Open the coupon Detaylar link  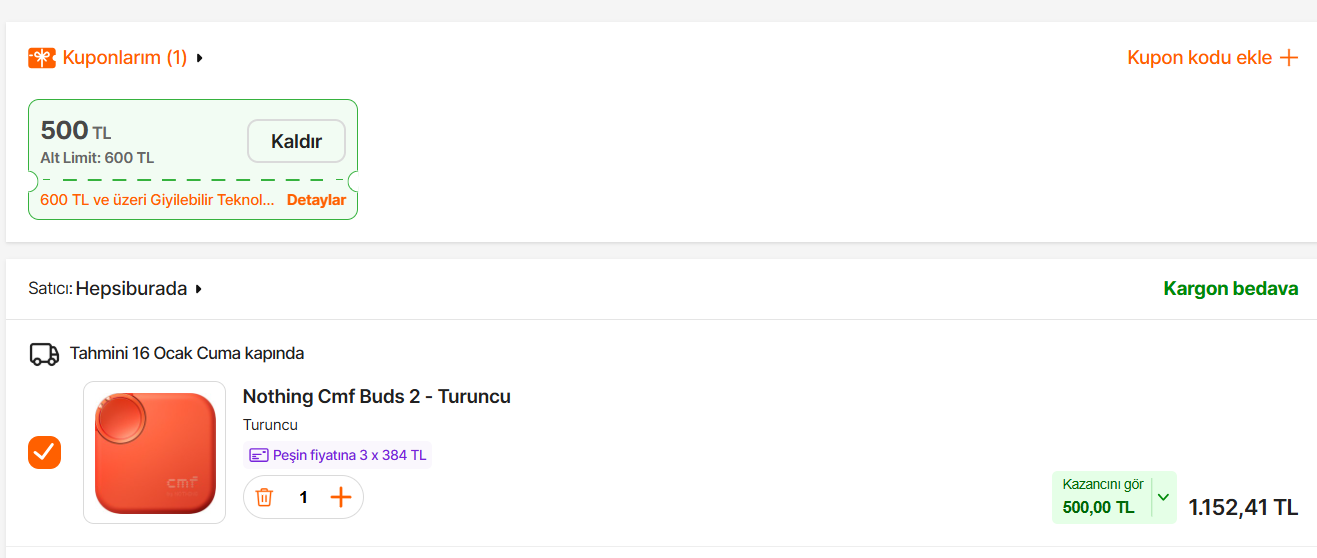point(316,200)
